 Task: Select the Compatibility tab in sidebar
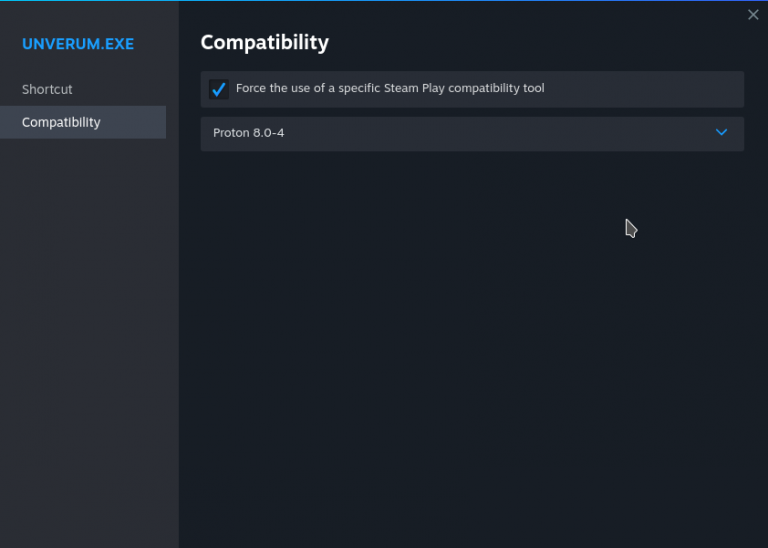61,122
